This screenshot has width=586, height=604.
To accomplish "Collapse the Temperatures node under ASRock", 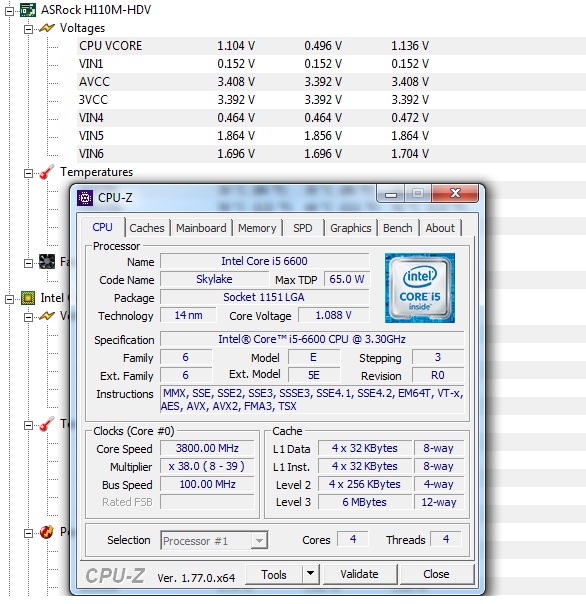I will click(x=28, y=173).
